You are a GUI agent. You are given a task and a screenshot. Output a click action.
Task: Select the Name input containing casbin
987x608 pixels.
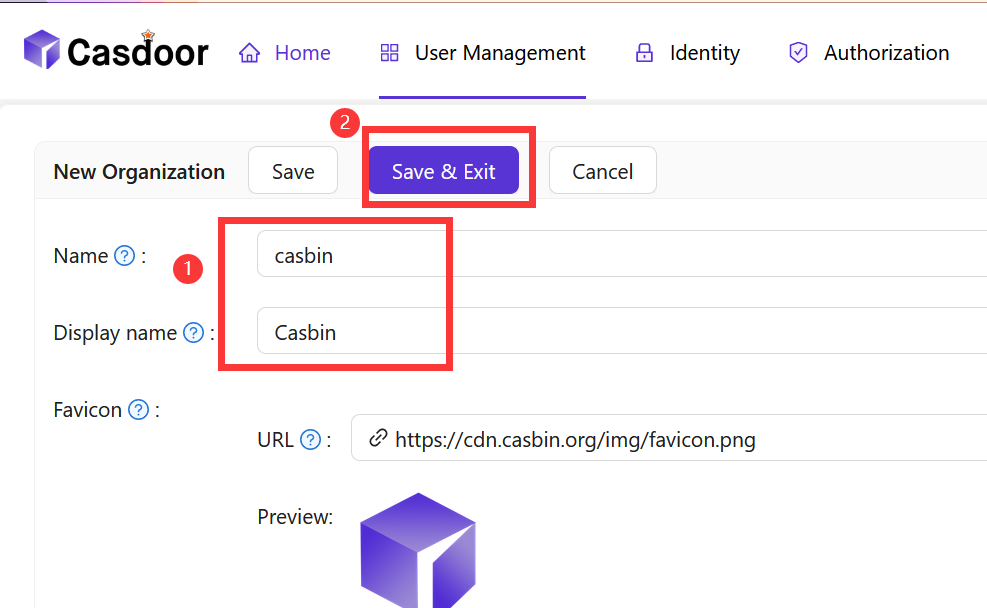point(352,255)
